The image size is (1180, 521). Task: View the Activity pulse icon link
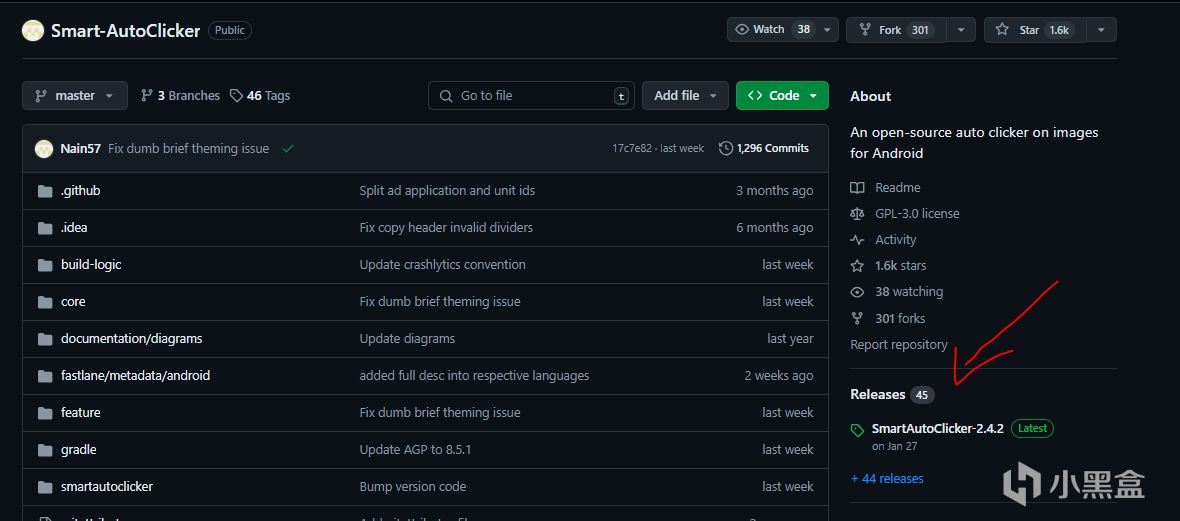pos(857,240)
